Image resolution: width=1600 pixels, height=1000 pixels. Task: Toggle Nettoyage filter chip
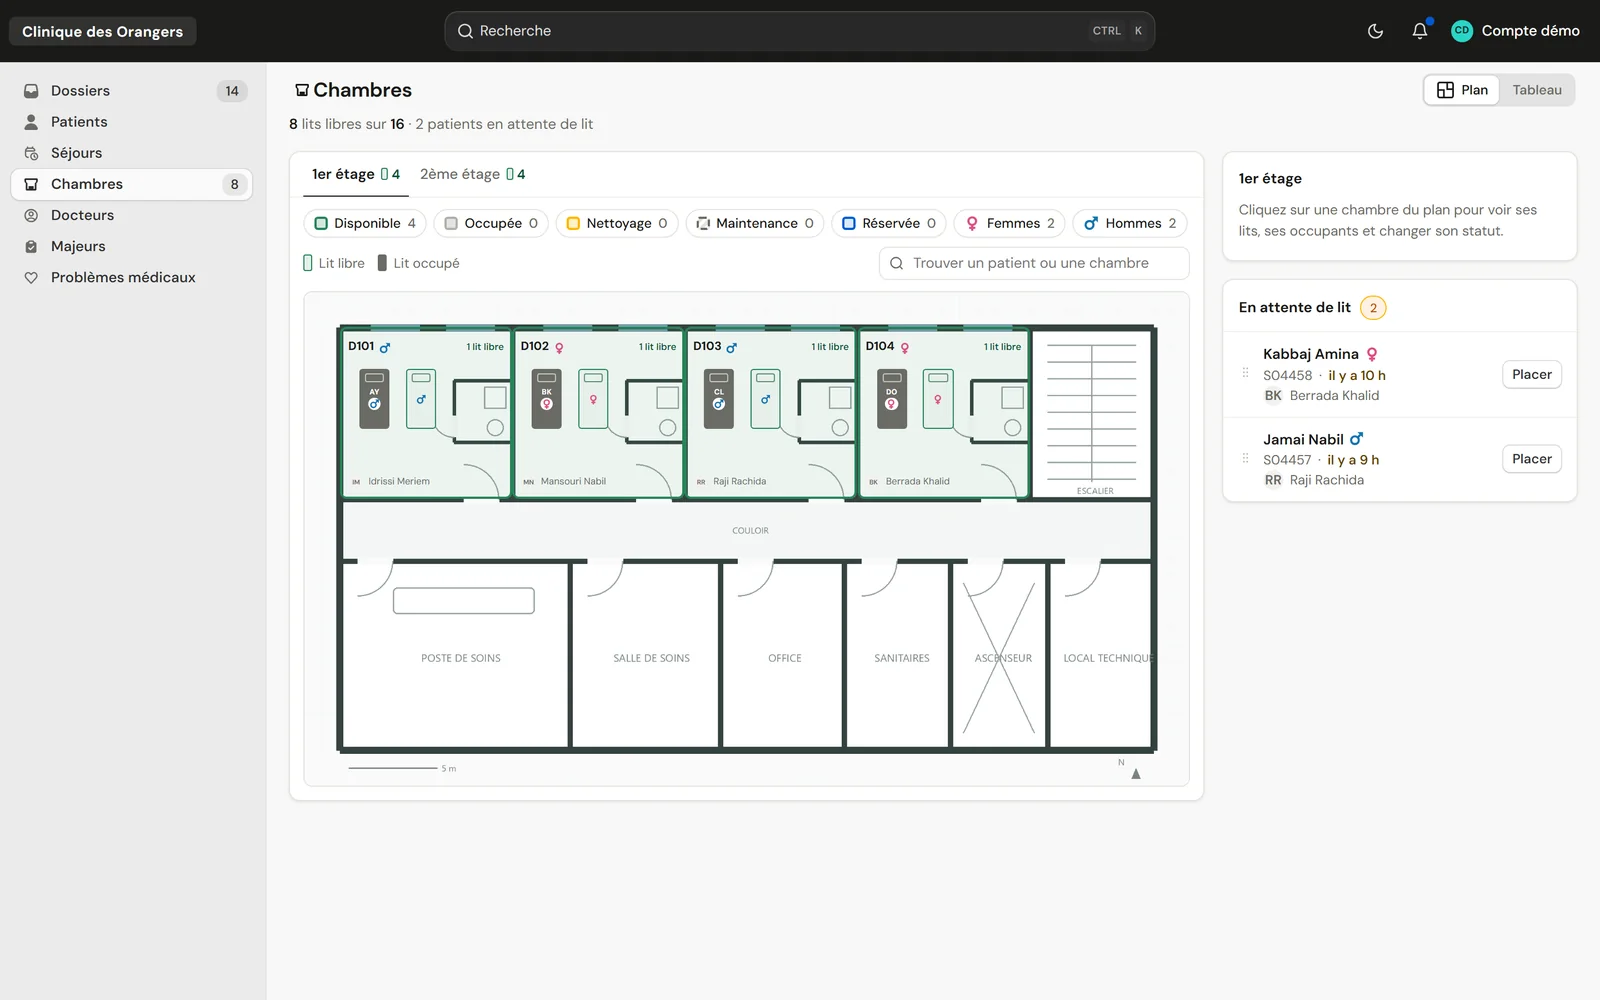click(617, 223)
